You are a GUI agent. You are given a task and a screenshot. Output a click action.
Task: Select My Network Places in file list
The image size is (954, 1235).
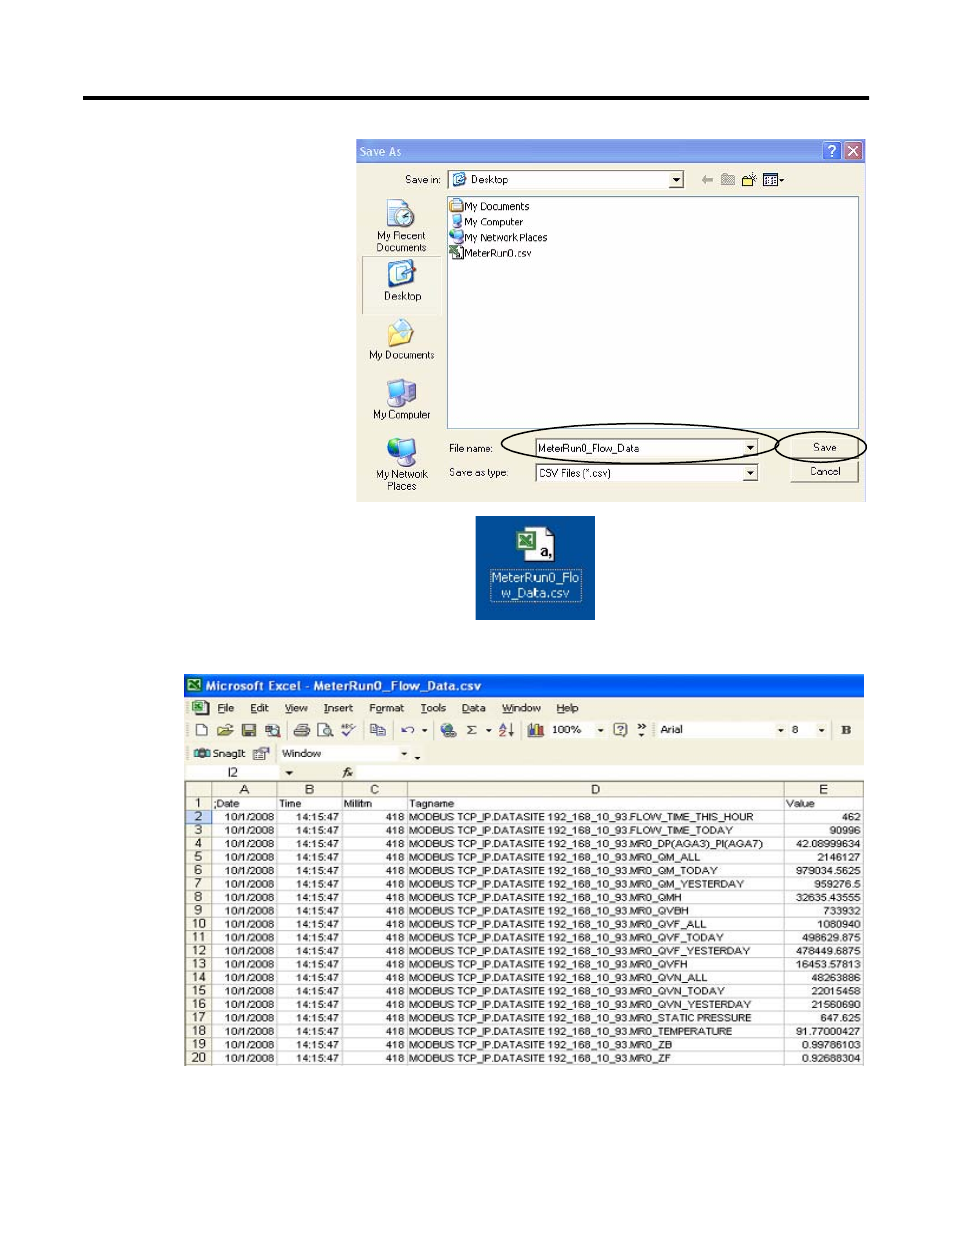coord(499,237)
